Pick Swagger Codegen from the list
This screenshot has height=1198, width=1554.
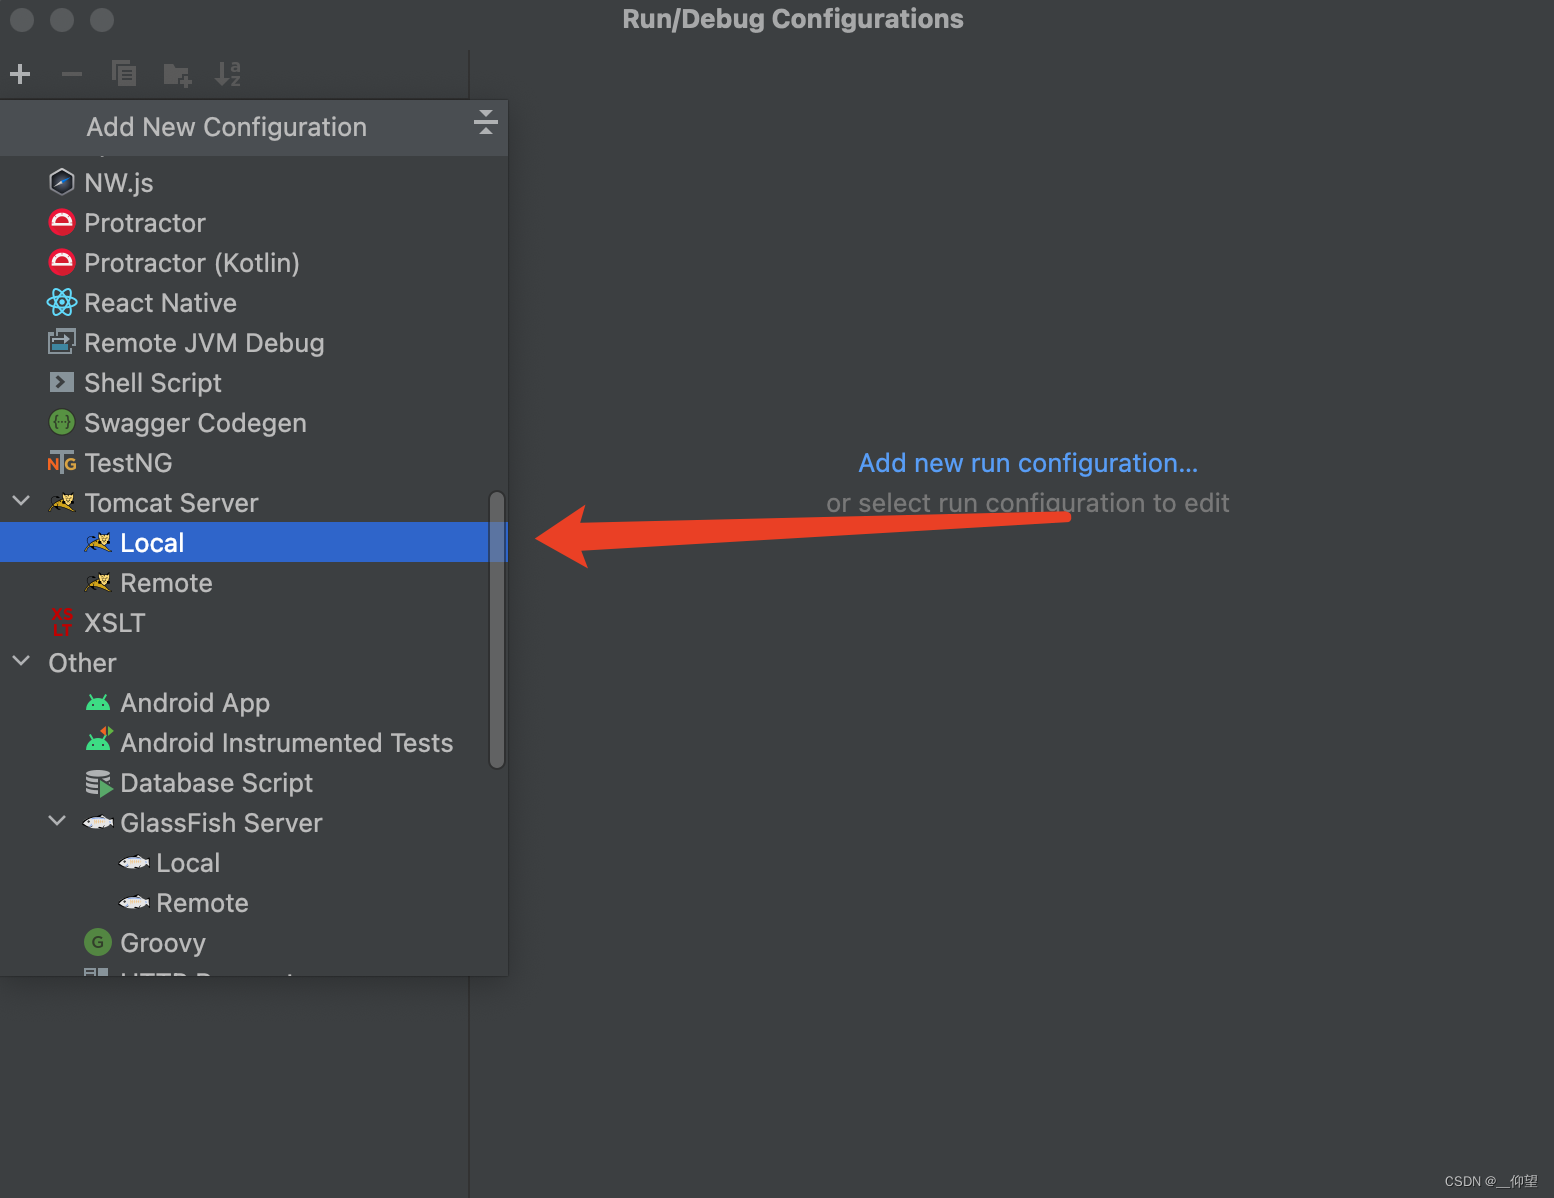(254, 422)
